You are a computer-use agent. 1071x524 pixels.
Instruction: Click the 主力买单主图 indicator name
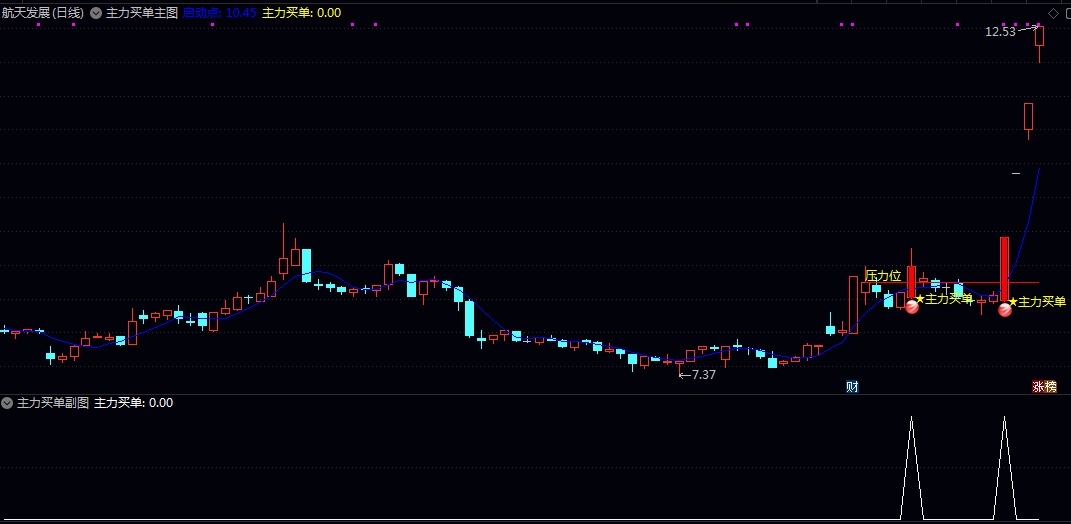pos(141,13)
